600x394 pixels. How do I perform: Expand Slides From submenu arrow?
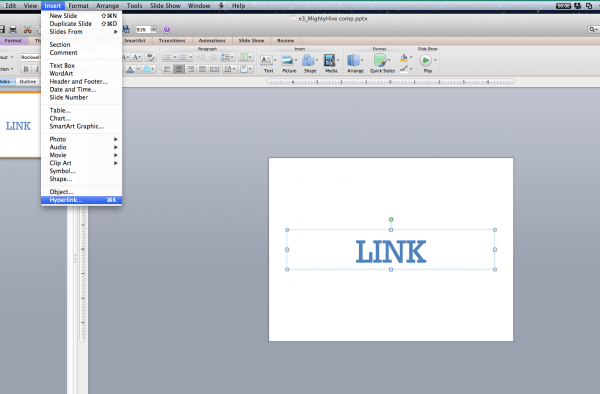[x=115, y=32]
